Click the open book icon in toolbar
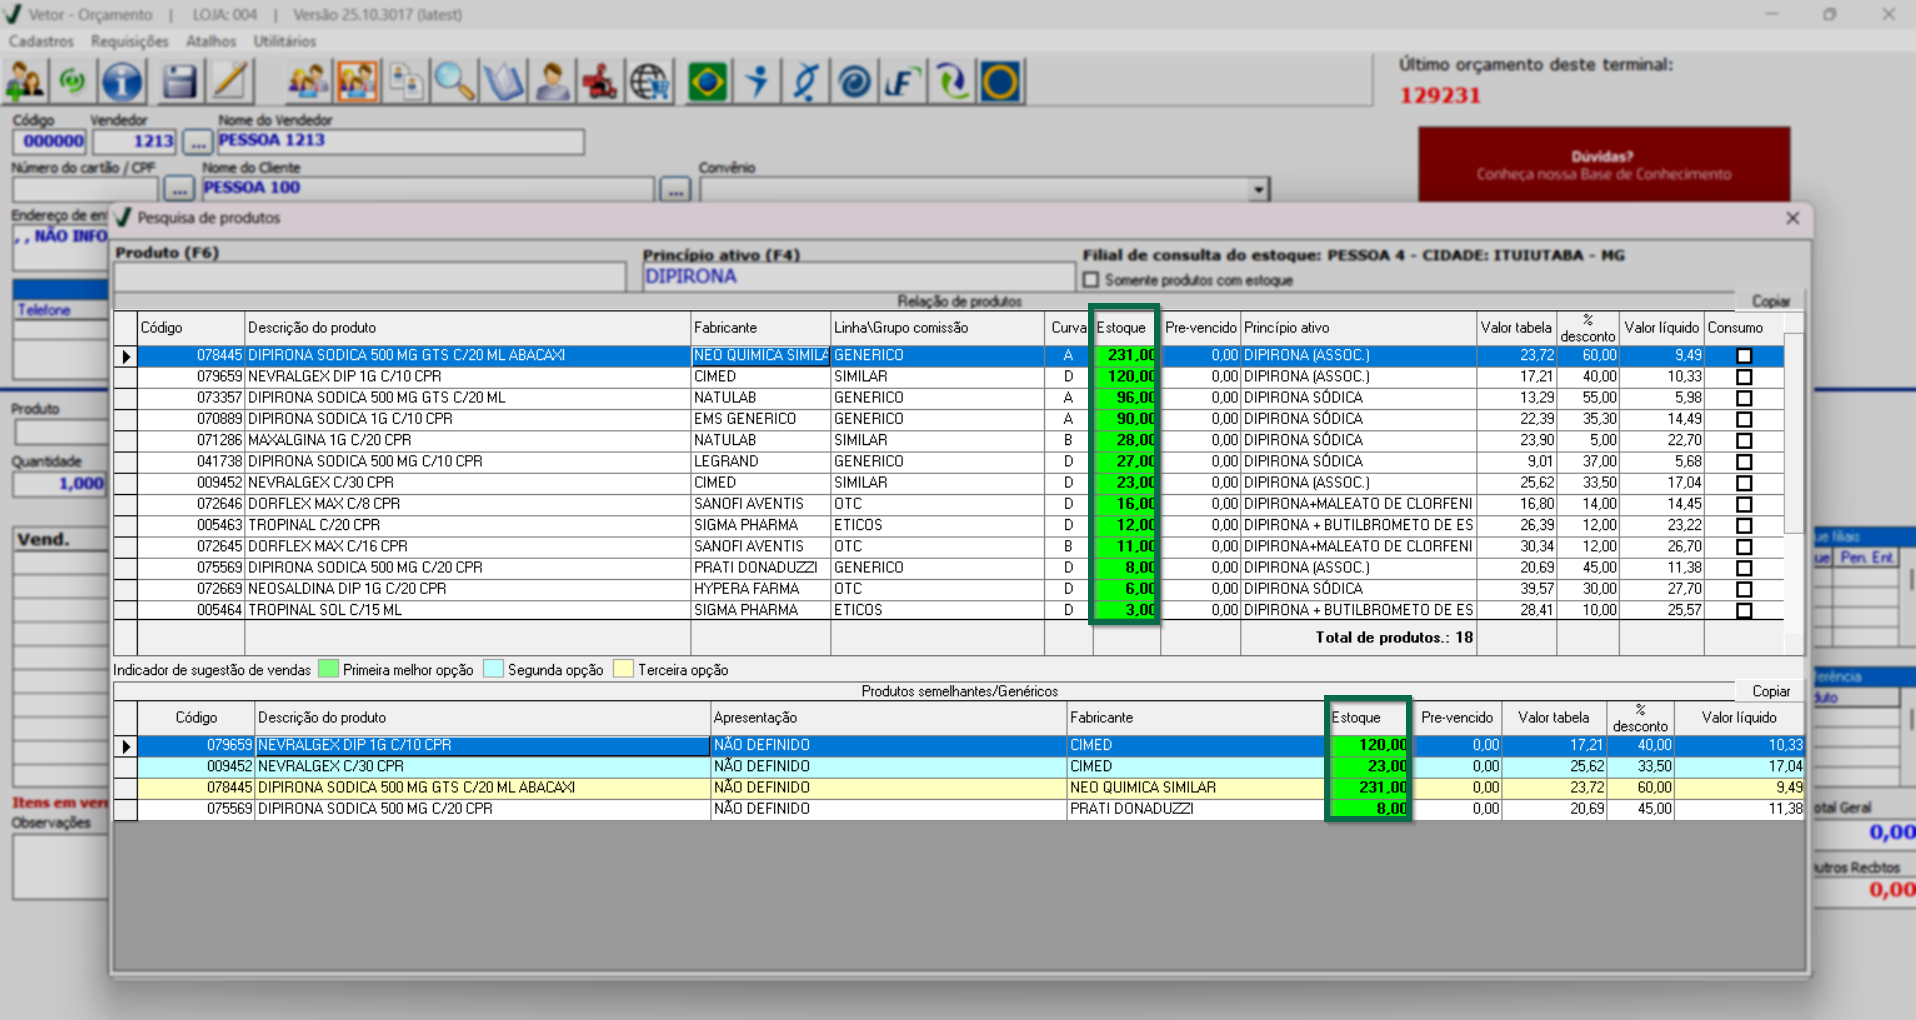 click(x=503, y=81)
